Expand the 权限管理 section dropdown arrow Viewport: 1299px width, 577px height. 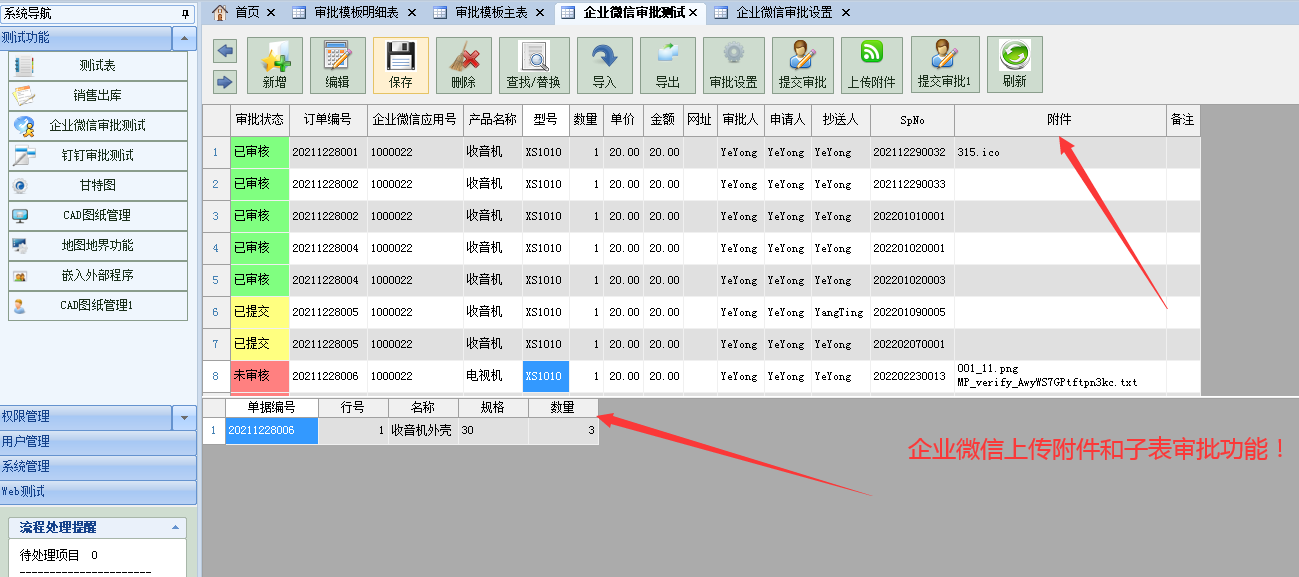click(184, 417)
